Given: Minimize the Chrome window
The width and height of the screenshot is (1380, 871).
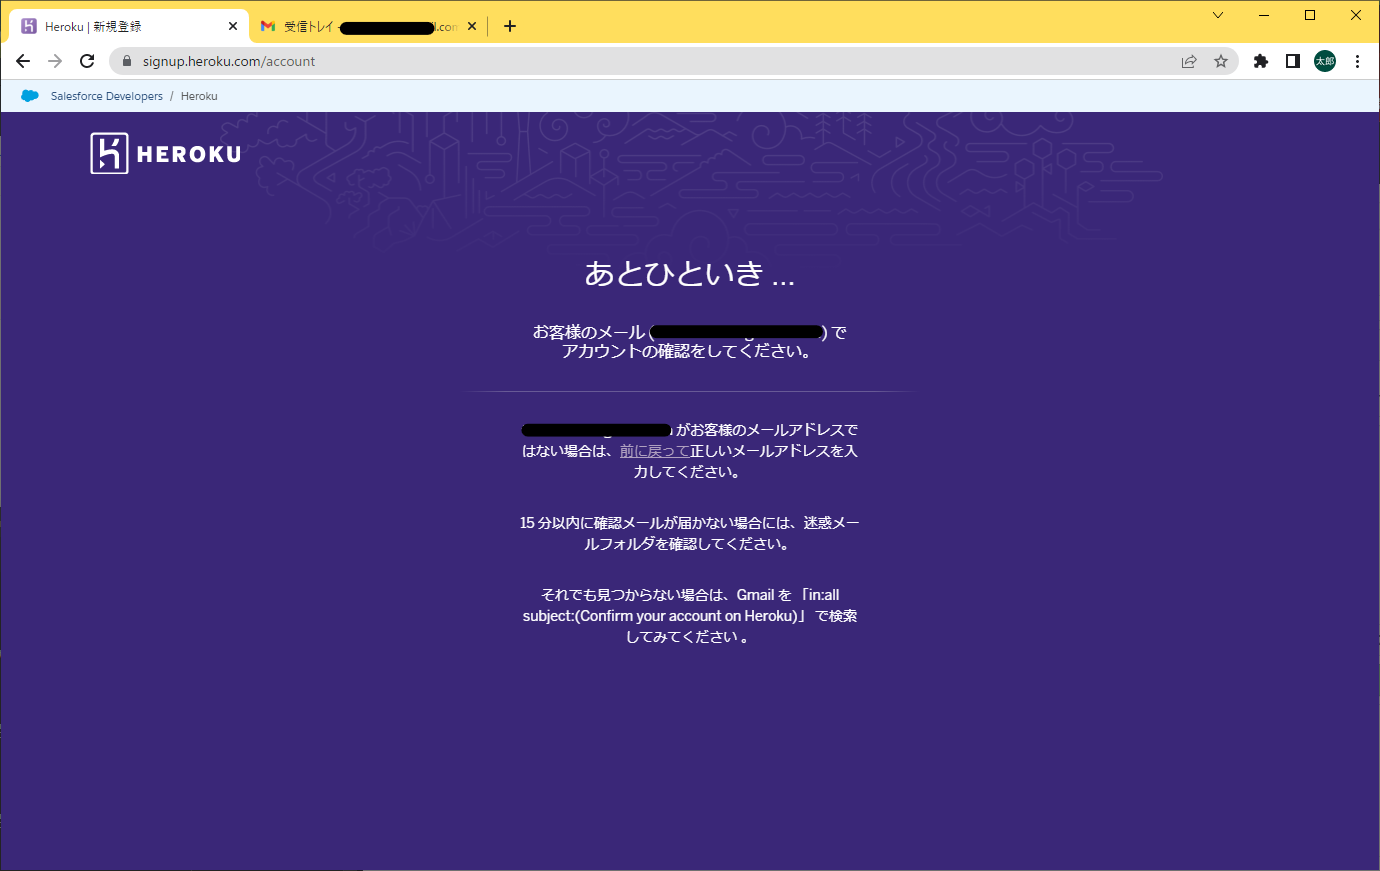Looking at the screenshot, I should tap(1264, 15).
